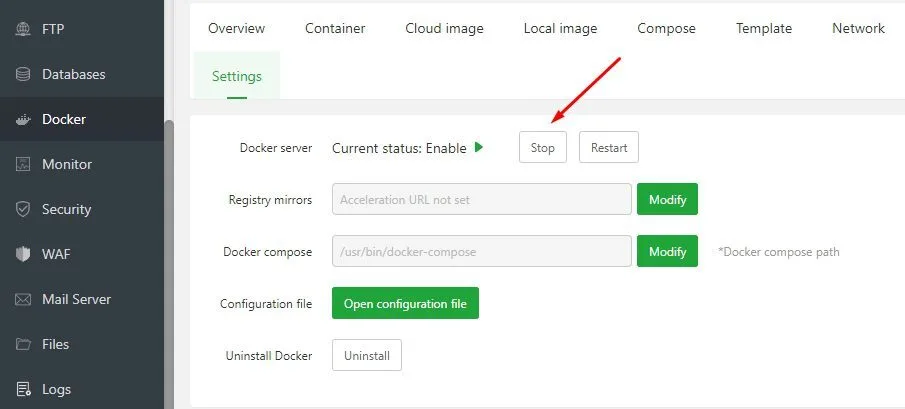The height and width of the screenshot is (409, 905).
Task: Switch to the Template tab
Action: pos(764,28)
